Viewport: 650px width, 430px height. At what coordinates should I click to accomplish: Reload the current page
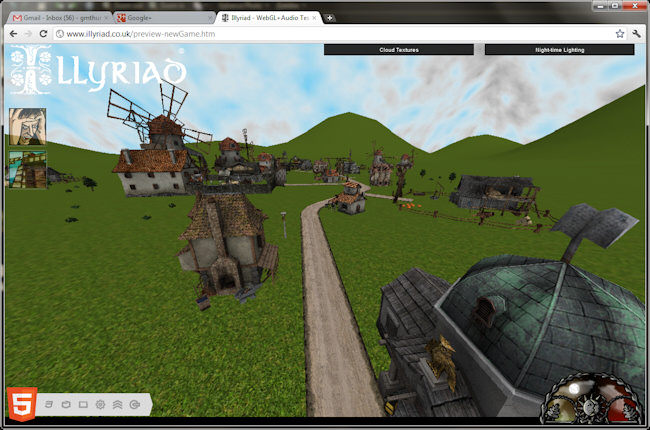(43, 34)
